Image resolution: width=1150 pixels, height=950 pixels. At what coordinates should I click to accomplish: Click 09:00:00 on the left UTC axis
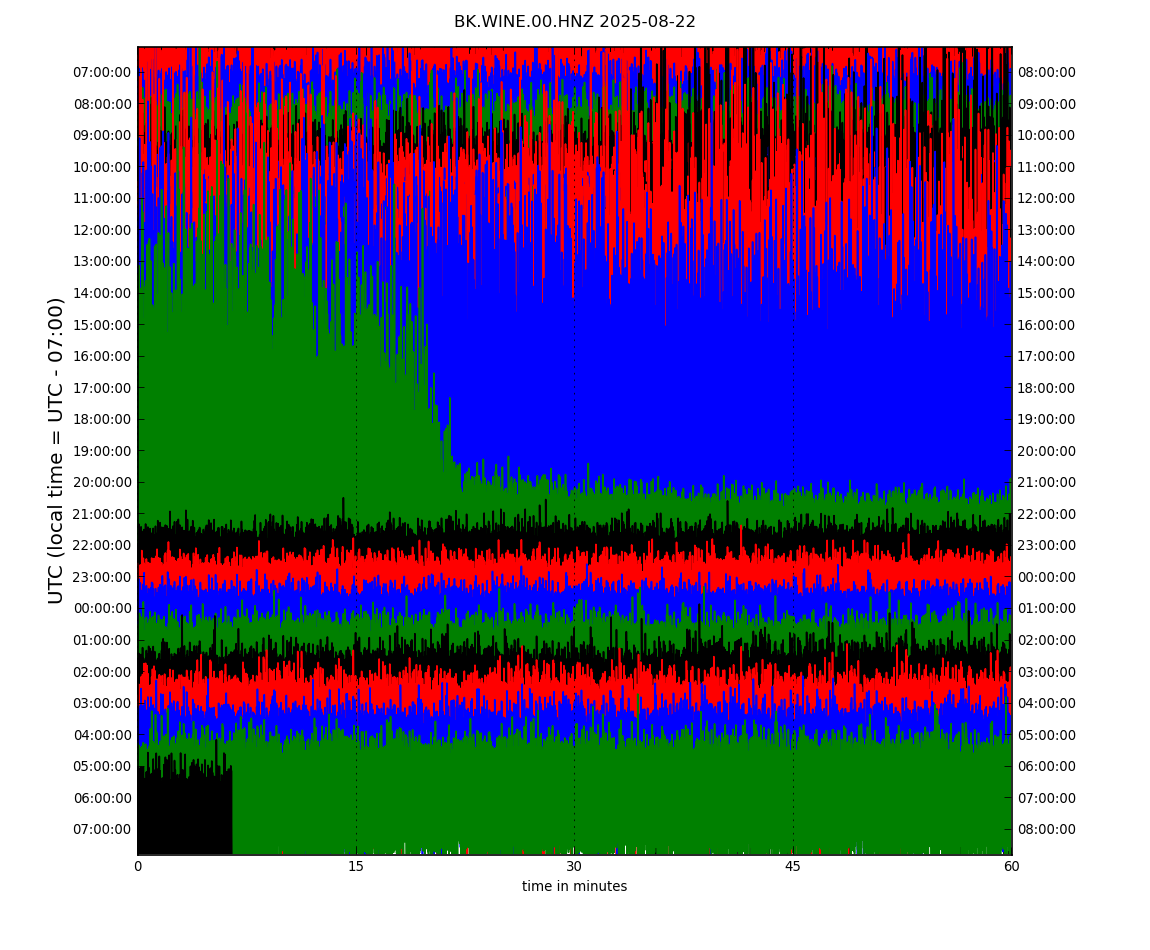(x=102, y=136)
